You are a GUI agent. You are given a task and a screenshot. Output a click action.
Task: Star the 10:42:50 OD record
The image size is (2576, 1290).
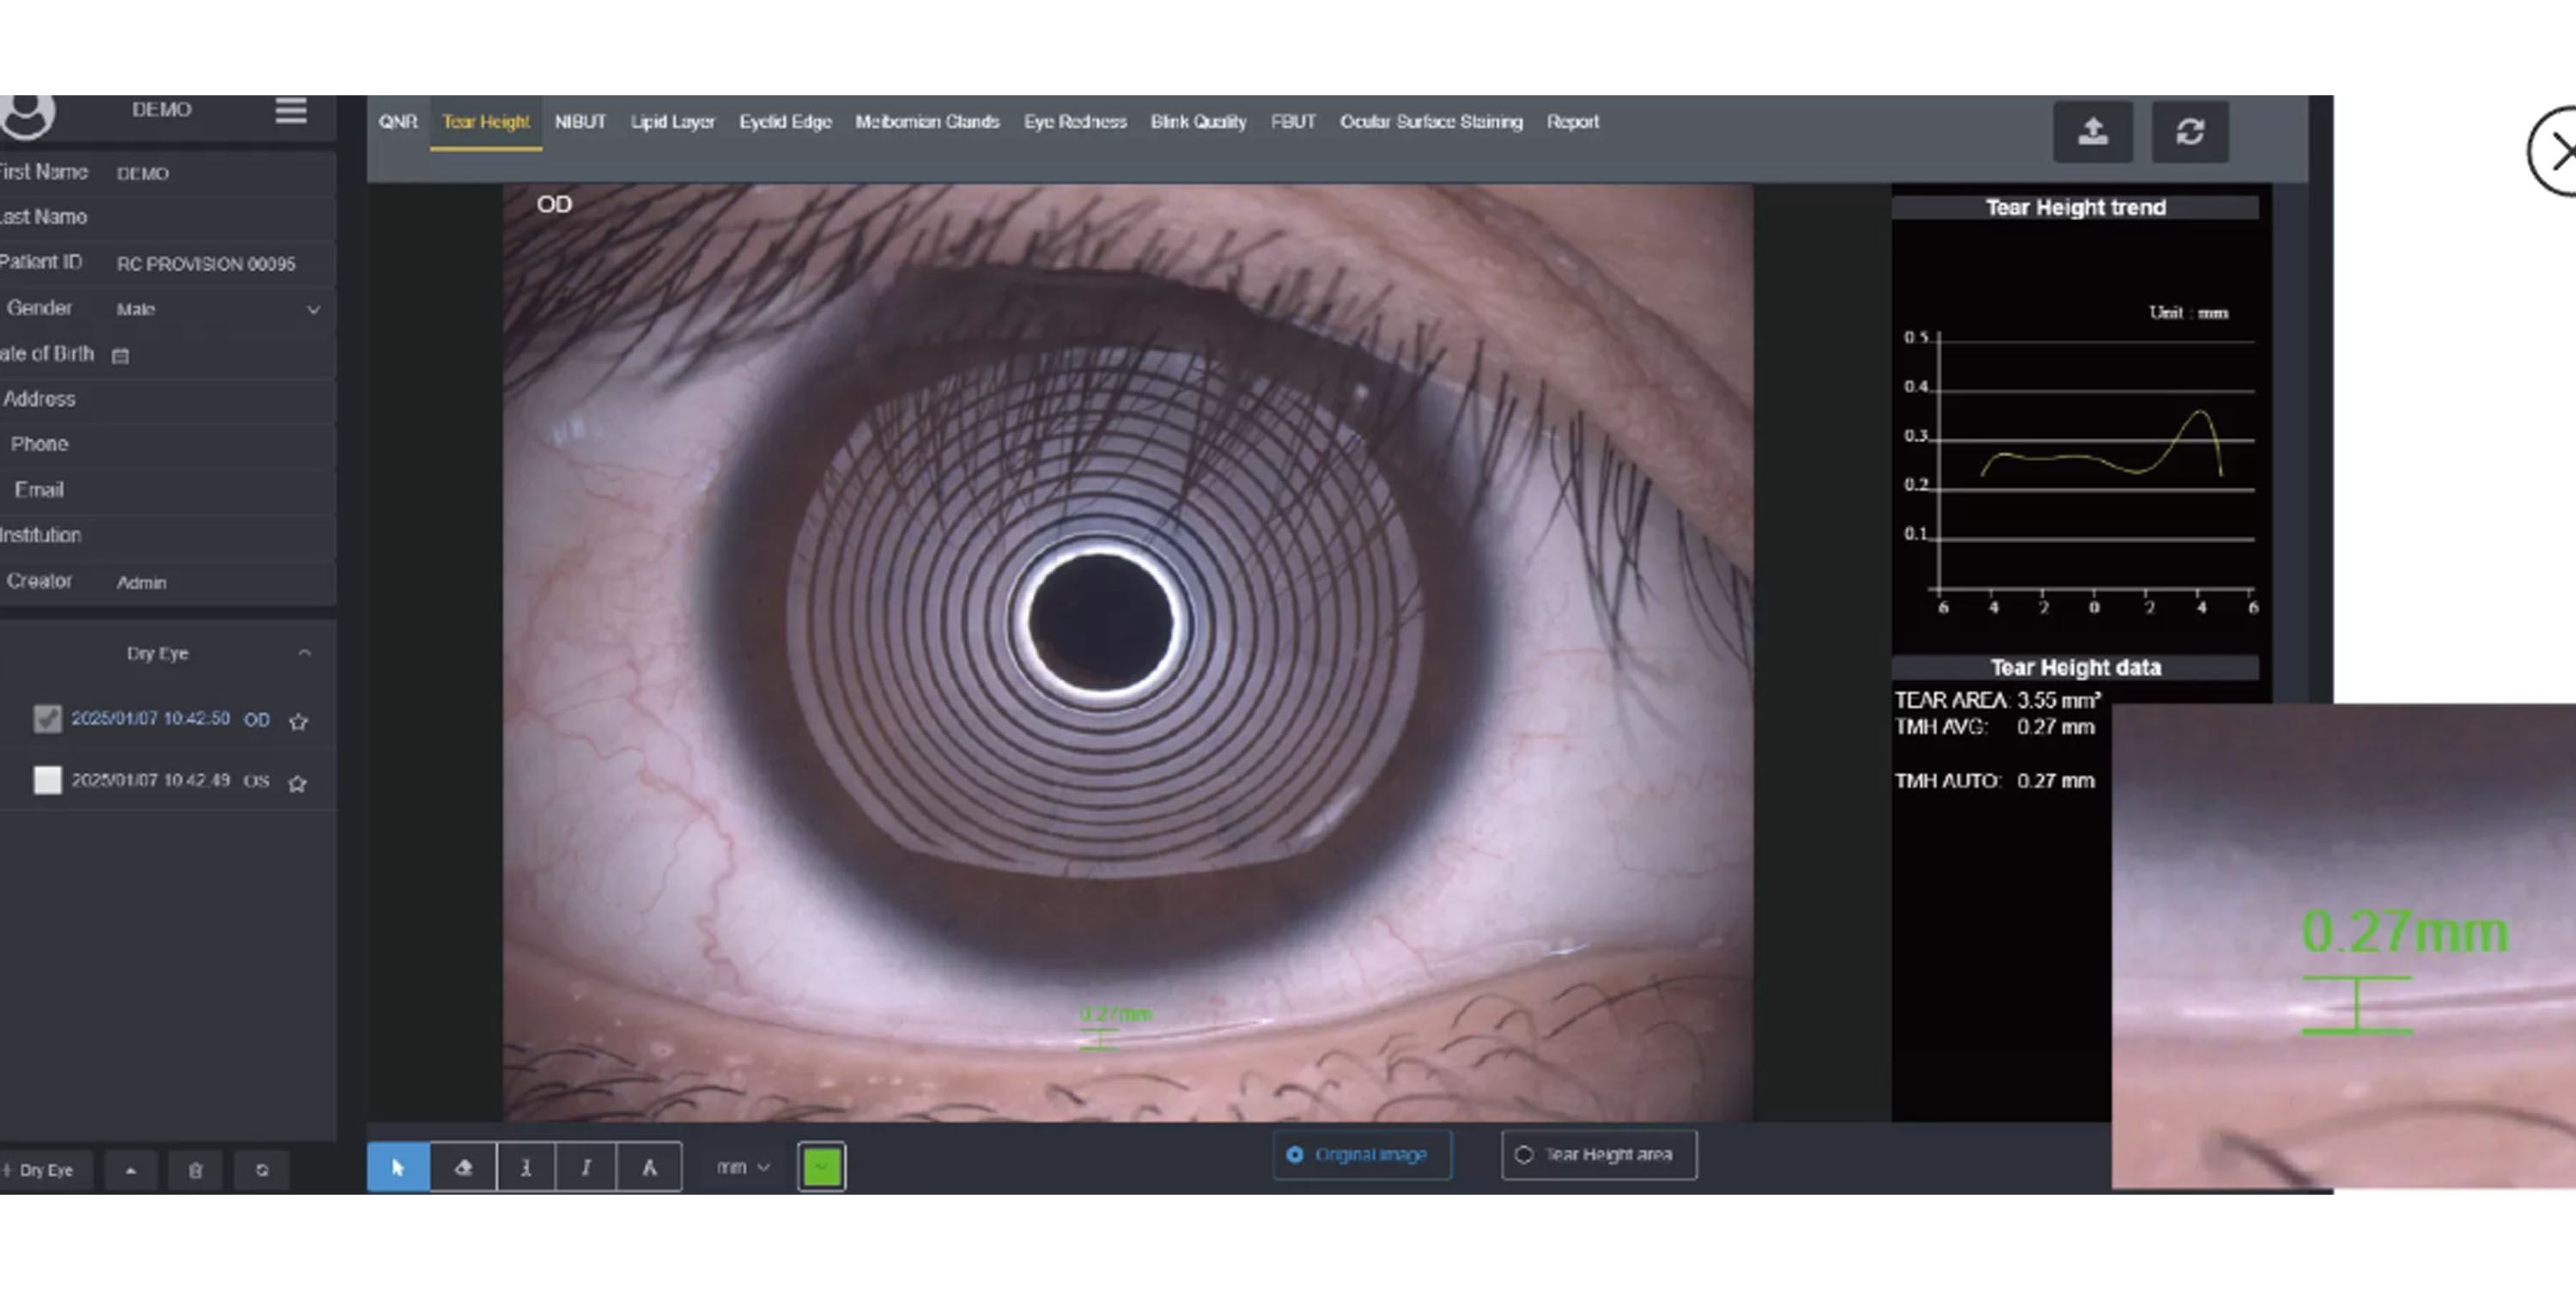[x=298, y=721]
